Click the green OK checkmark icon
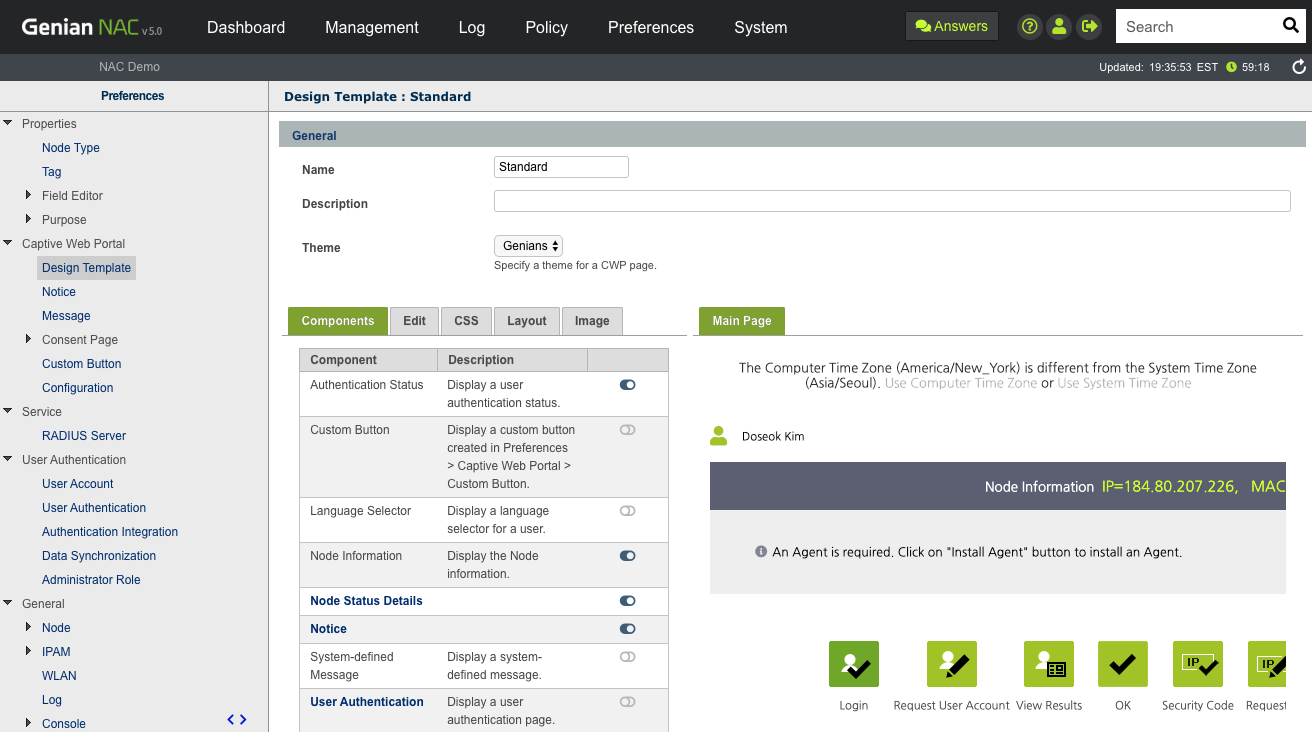Screen dimensions: 1312x732 coord(1122,663)
